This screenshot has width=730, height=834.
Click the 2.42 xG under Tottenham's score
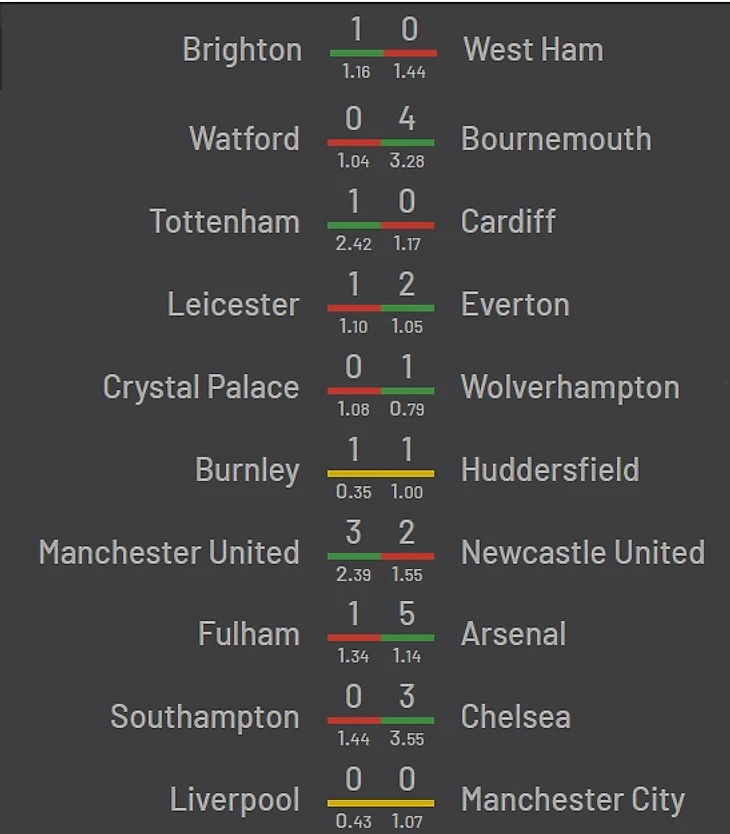point(354,243)
